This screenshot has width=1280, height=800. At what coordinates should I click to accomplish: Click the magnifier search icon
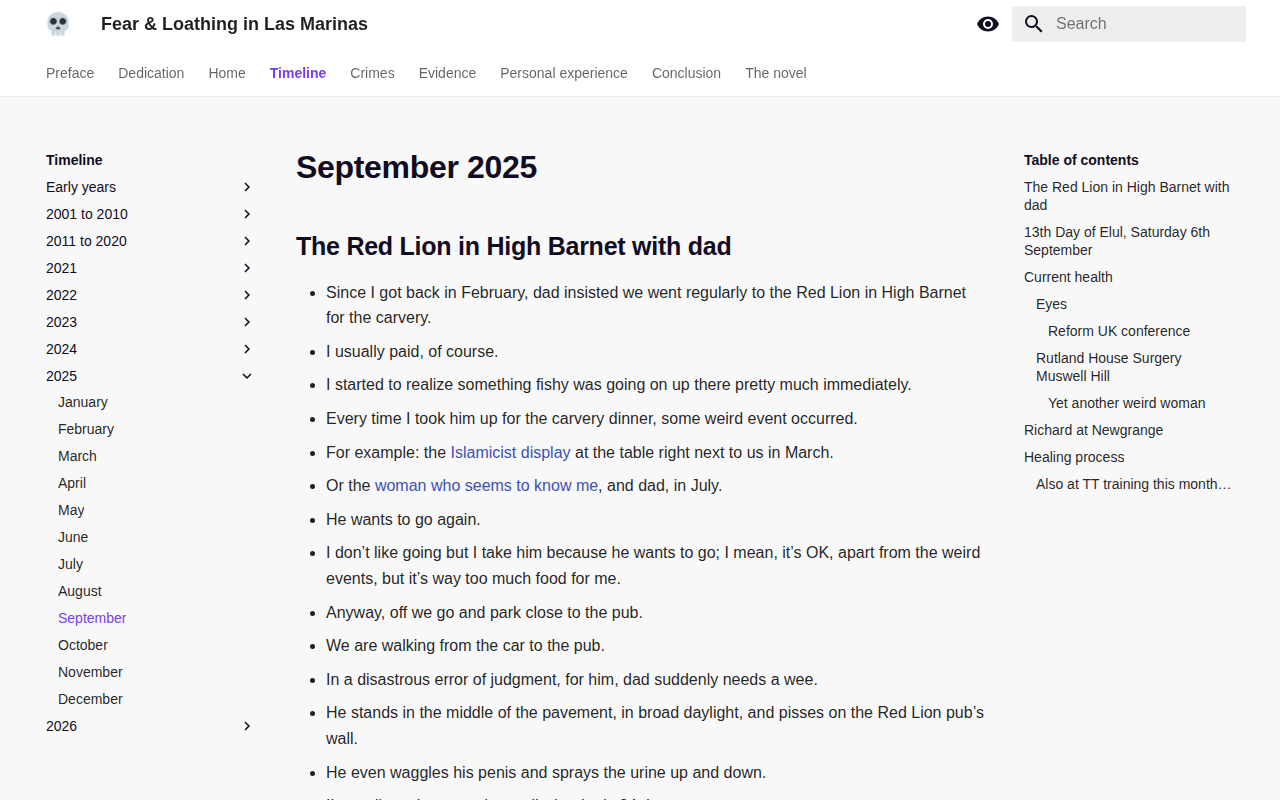tap(1034, 24)
